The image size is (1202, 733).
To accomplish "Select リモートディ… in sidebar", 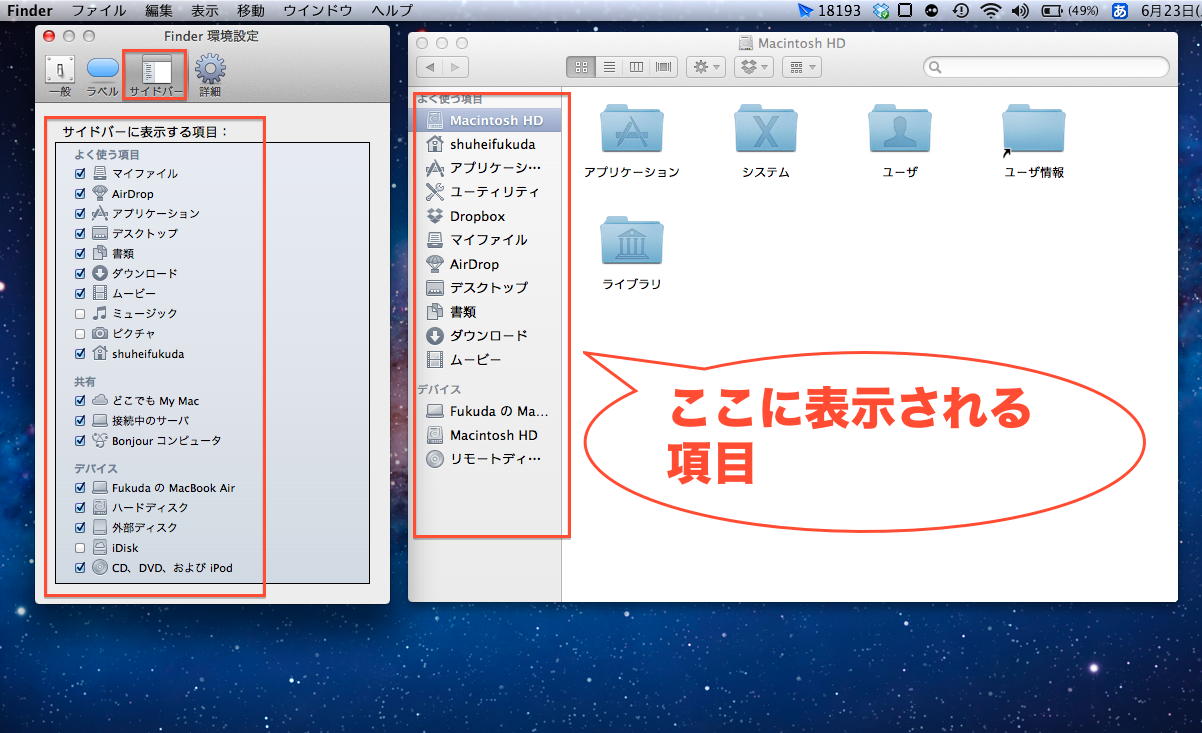I will click(x=486, y=459).
